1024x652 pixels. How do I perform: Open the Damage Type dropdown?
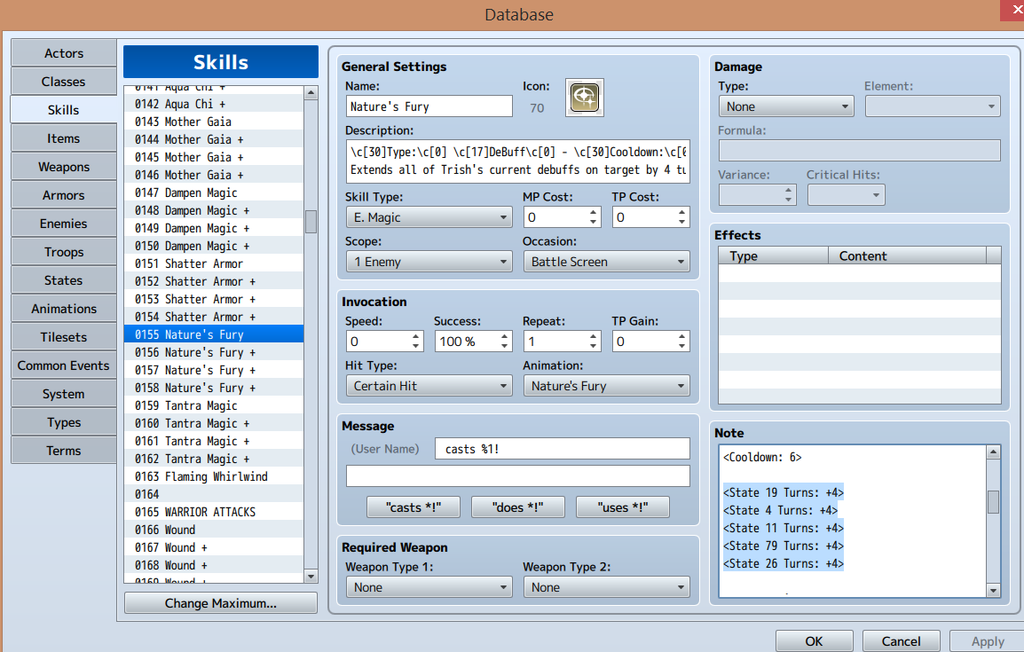tap(785, 107)
